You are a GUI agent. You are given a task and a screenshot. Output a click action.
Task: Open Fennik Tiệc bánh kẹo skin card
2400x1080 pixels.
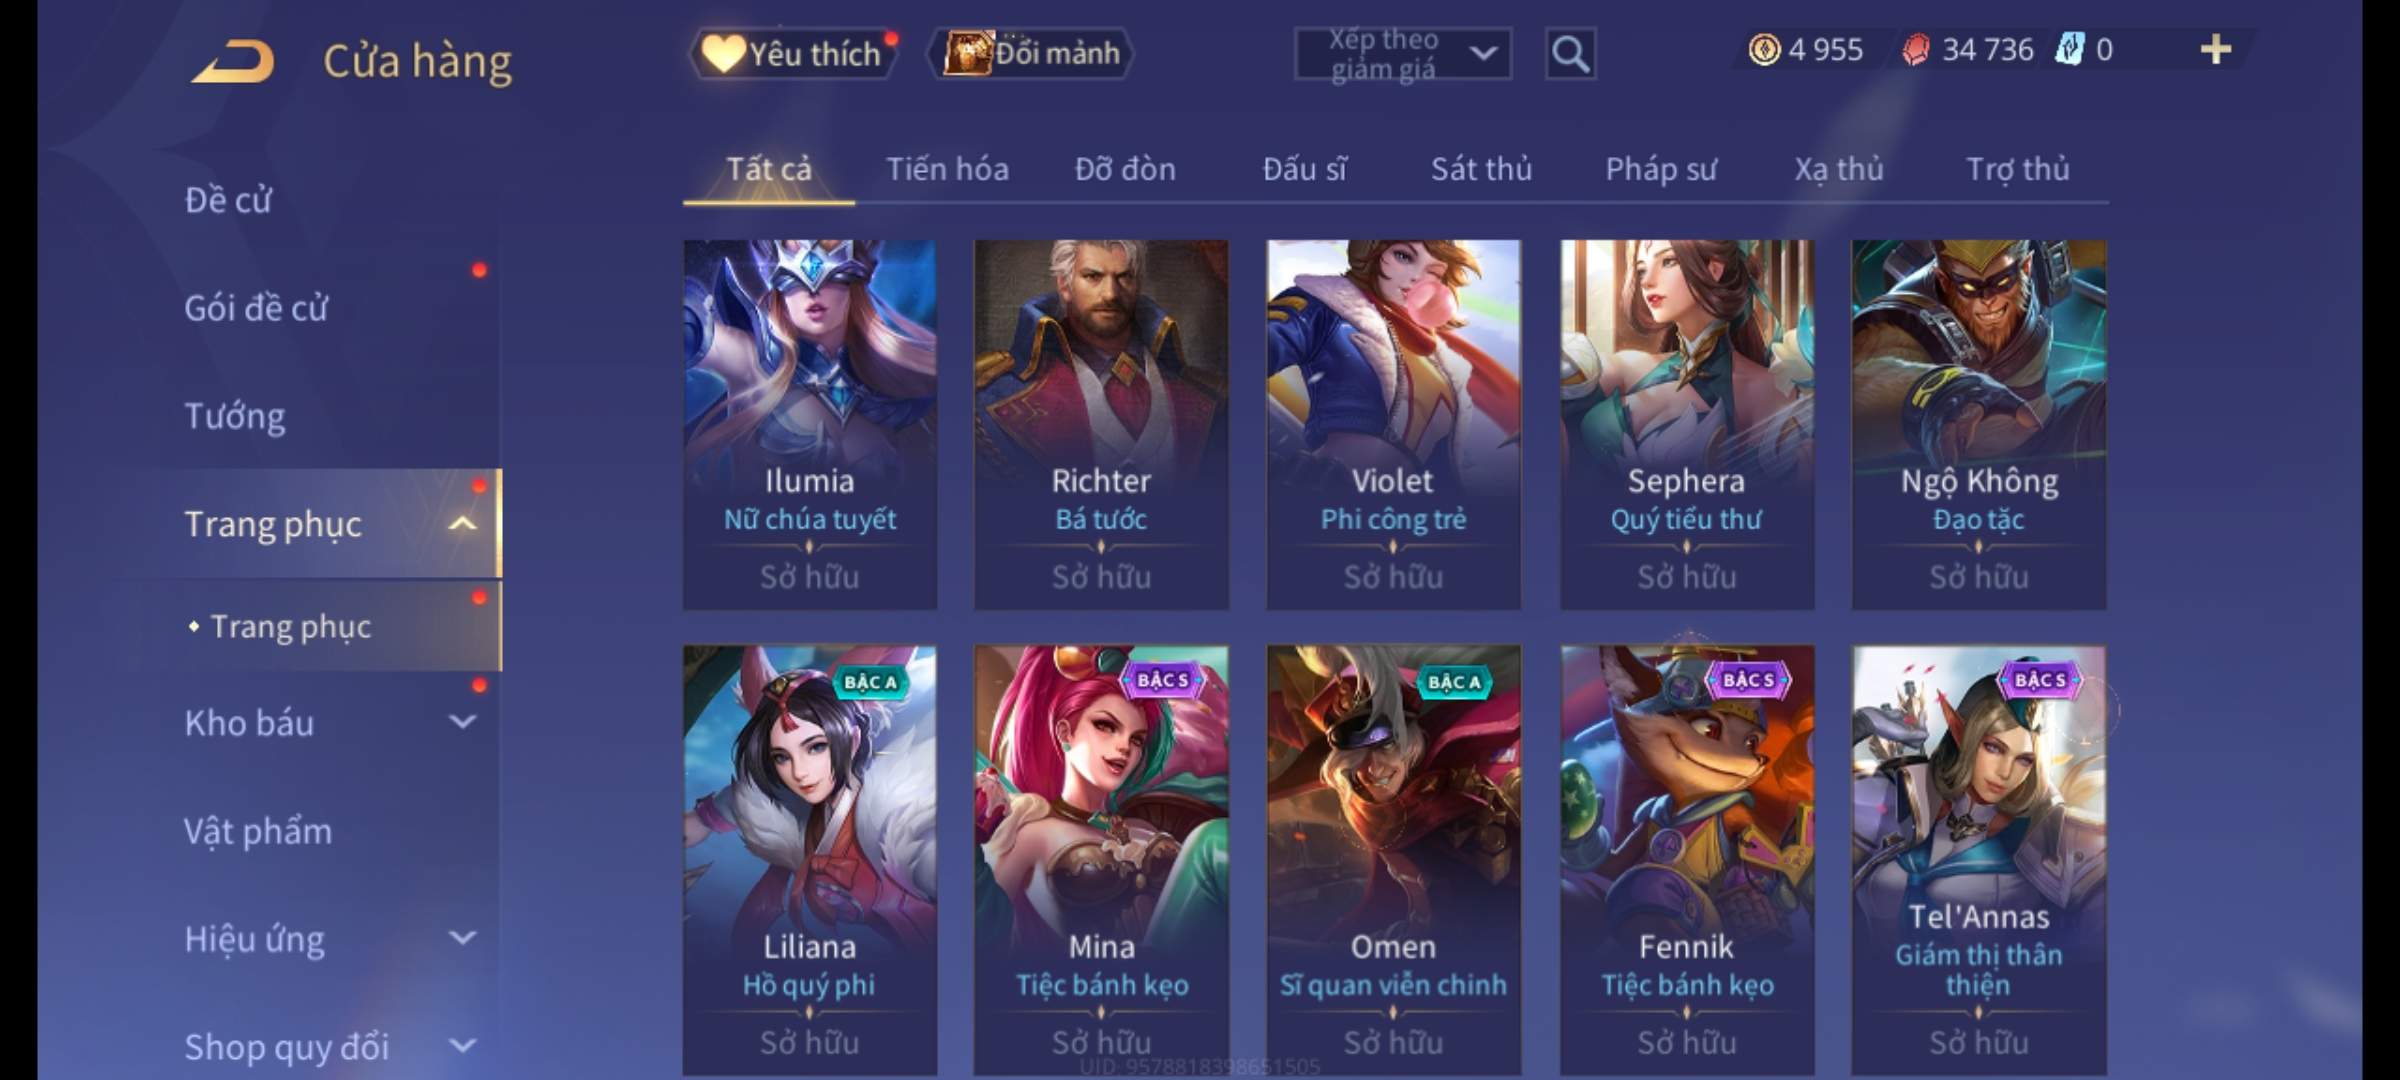click(x=1687, y=860)
